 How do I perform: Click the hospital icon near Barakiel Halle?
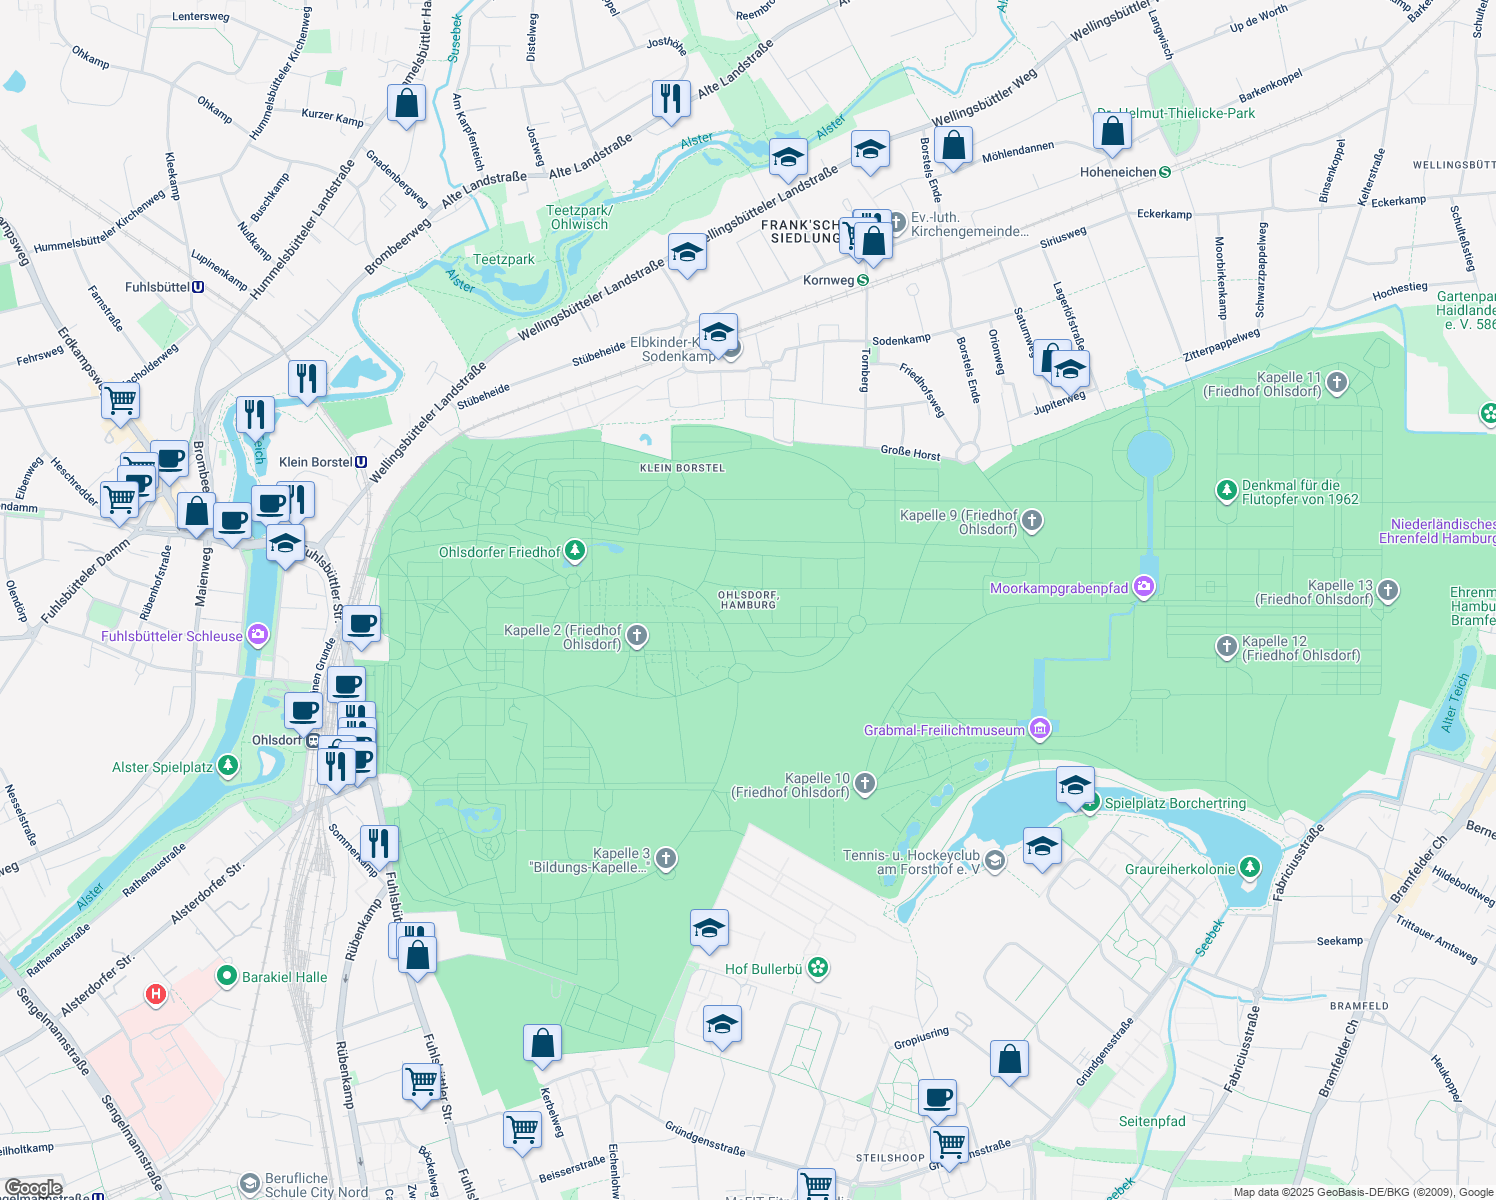point(154,993)
